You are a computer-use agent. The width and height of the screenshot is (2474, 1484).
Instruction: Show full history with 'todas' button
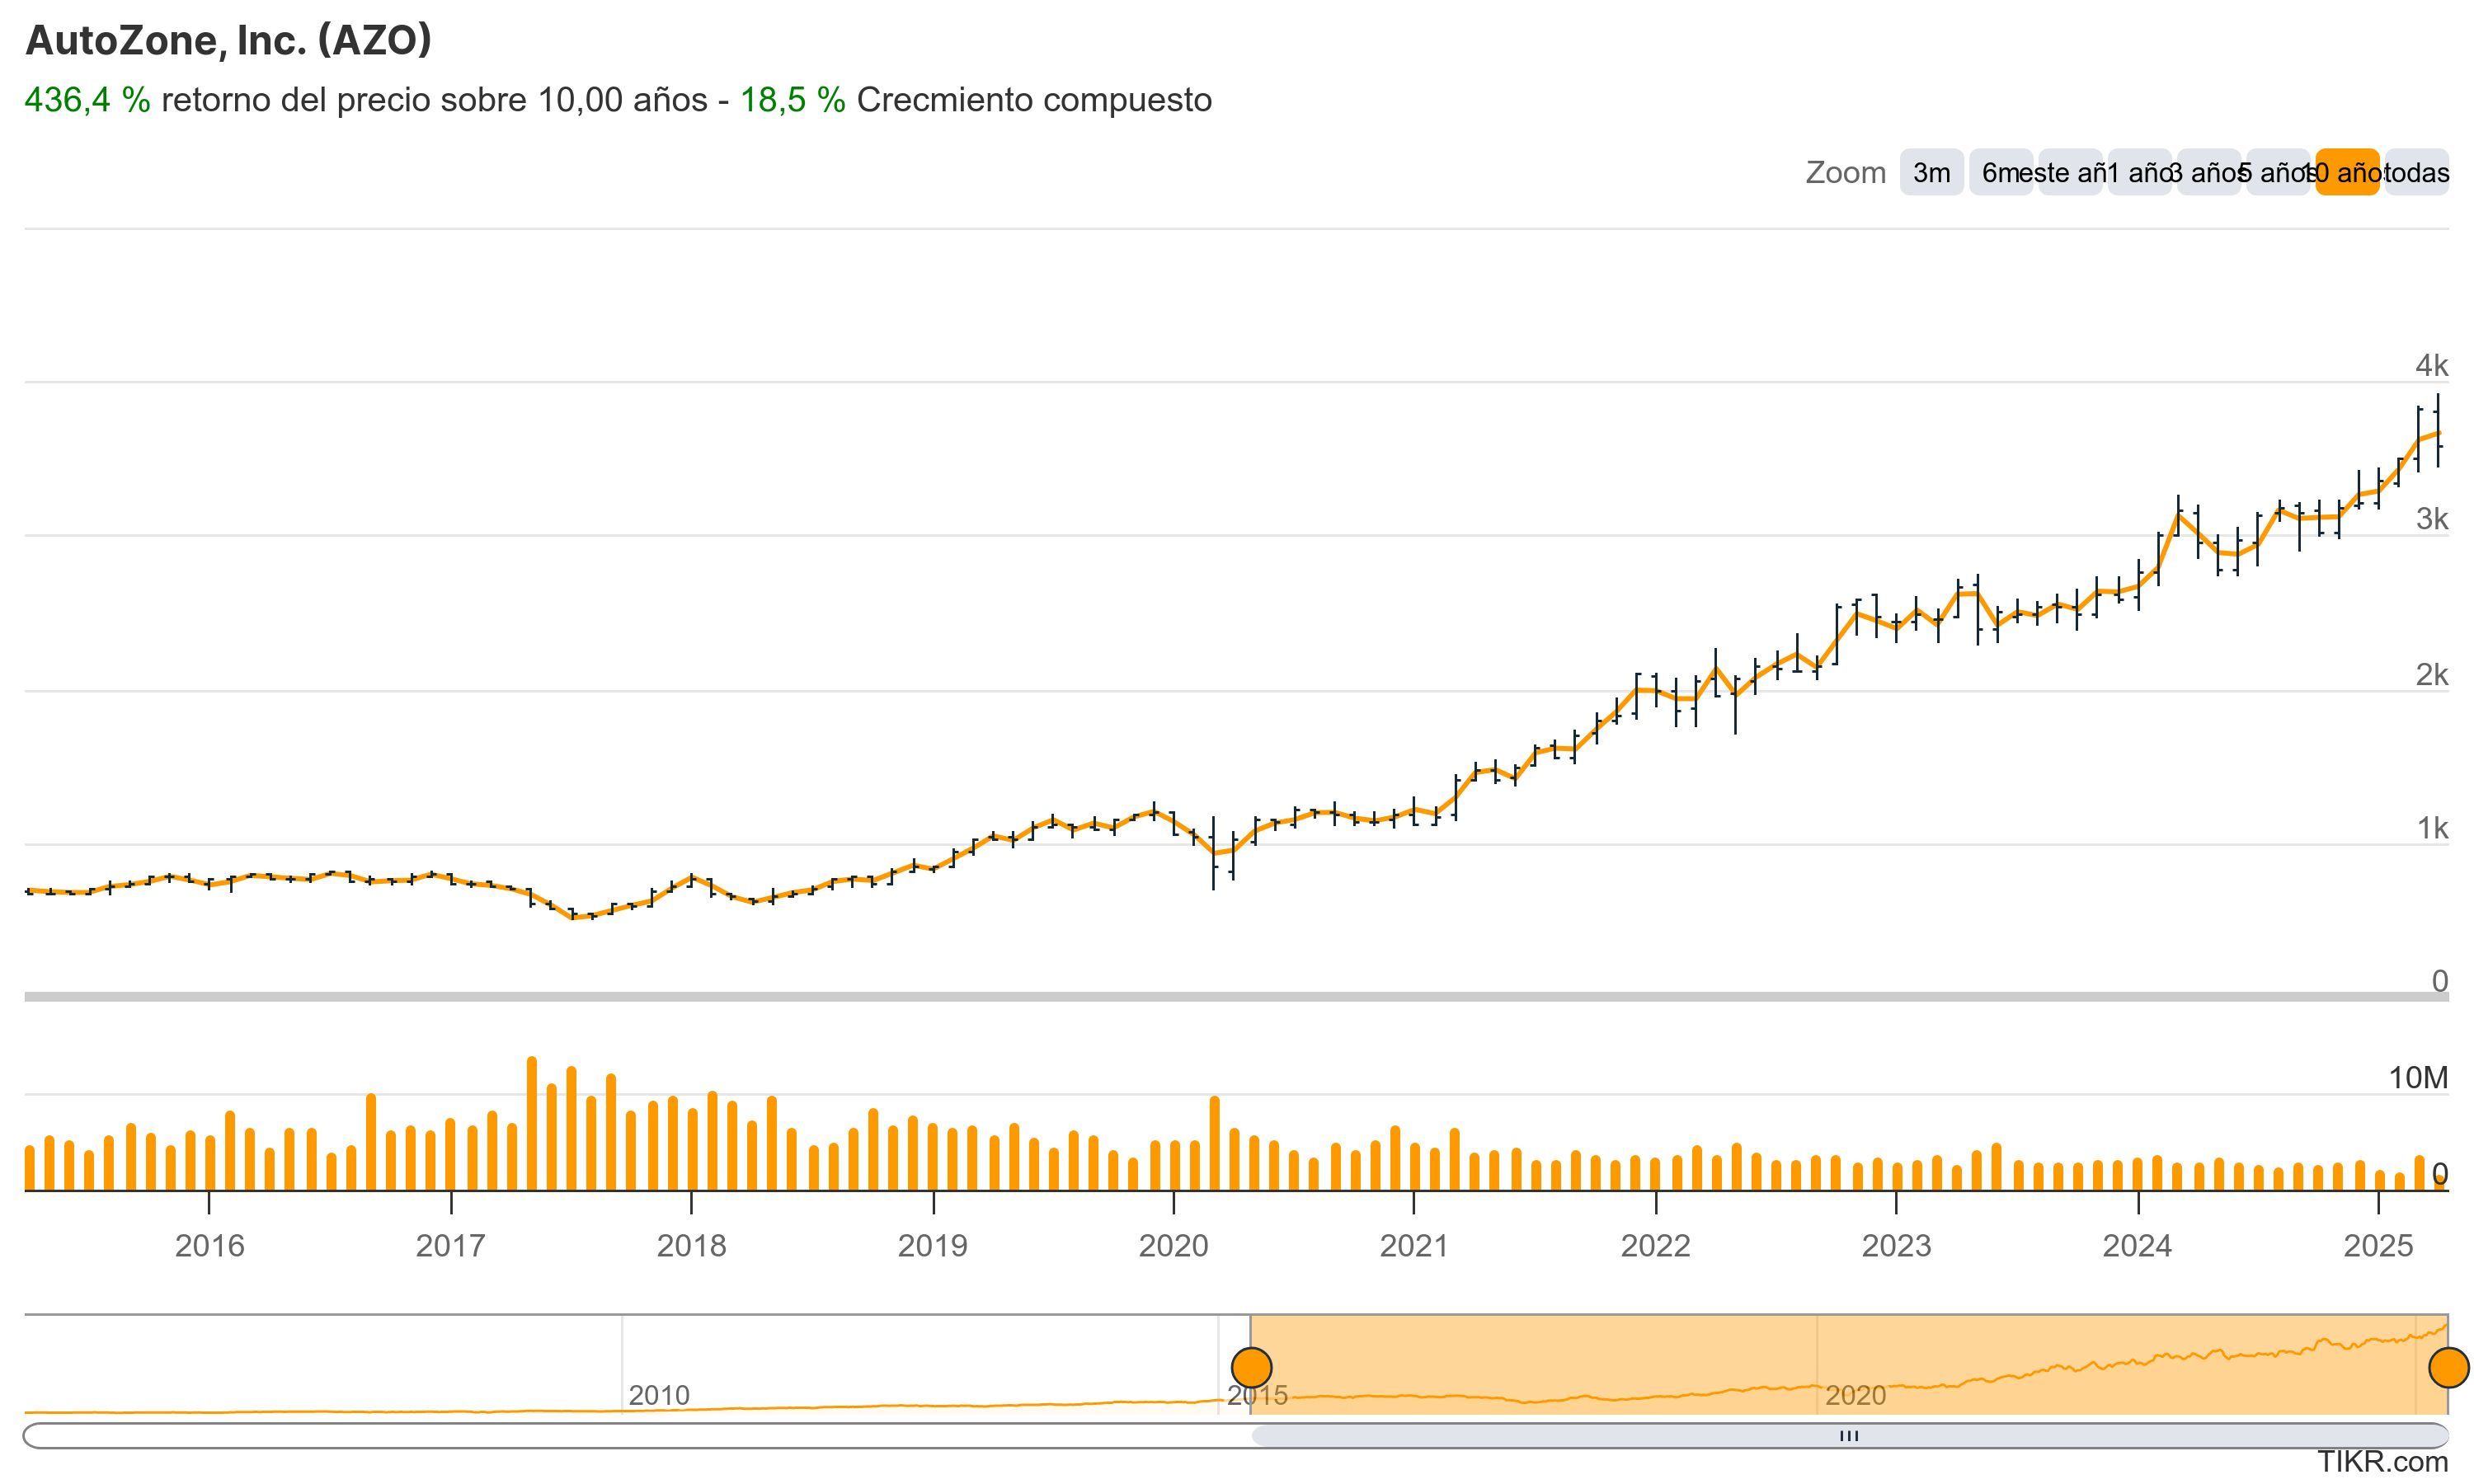2416,172
